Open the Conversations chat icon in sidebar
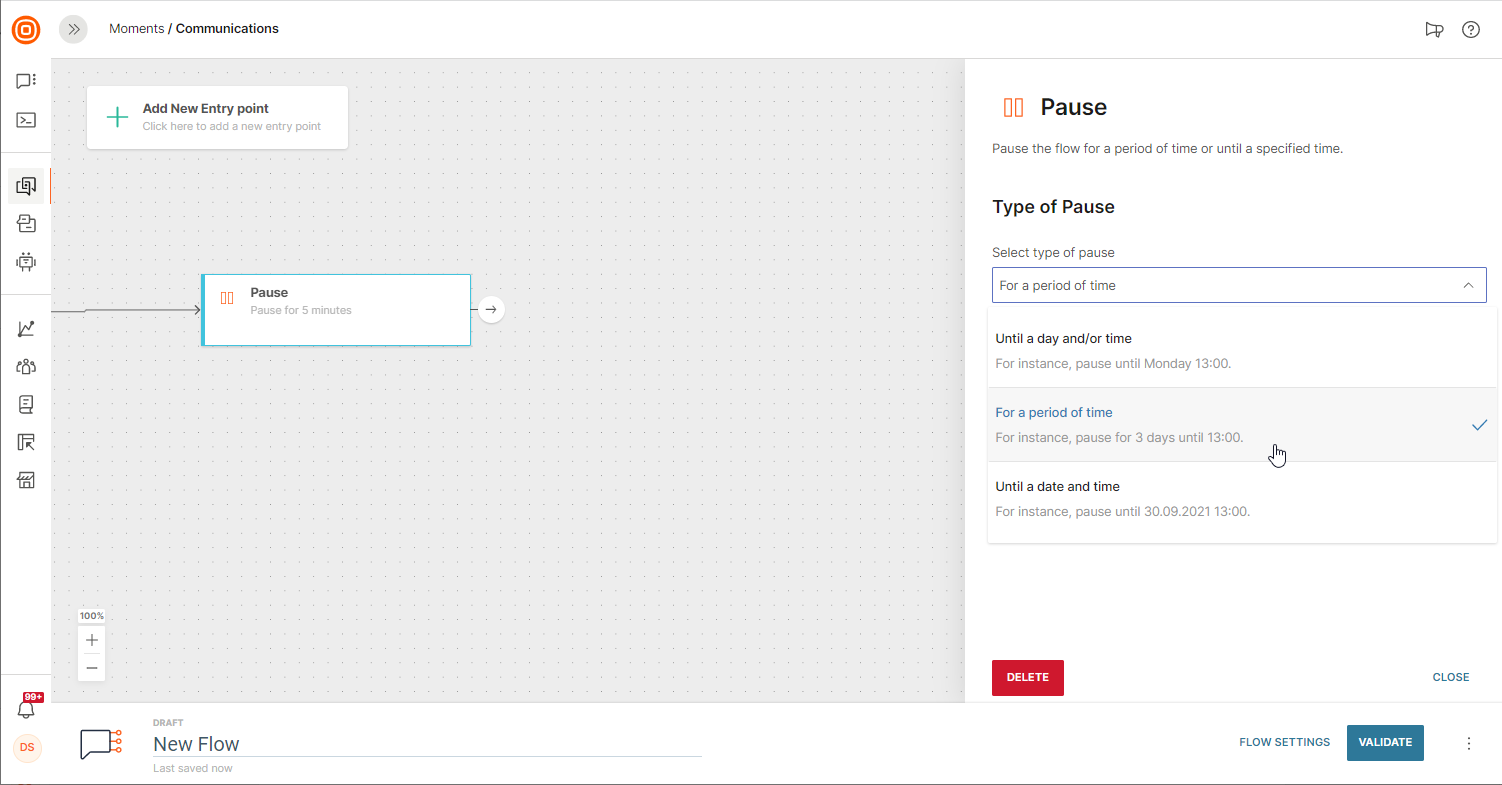The height and width of the screenshot is (785, 1502). [x=26, y=81]
